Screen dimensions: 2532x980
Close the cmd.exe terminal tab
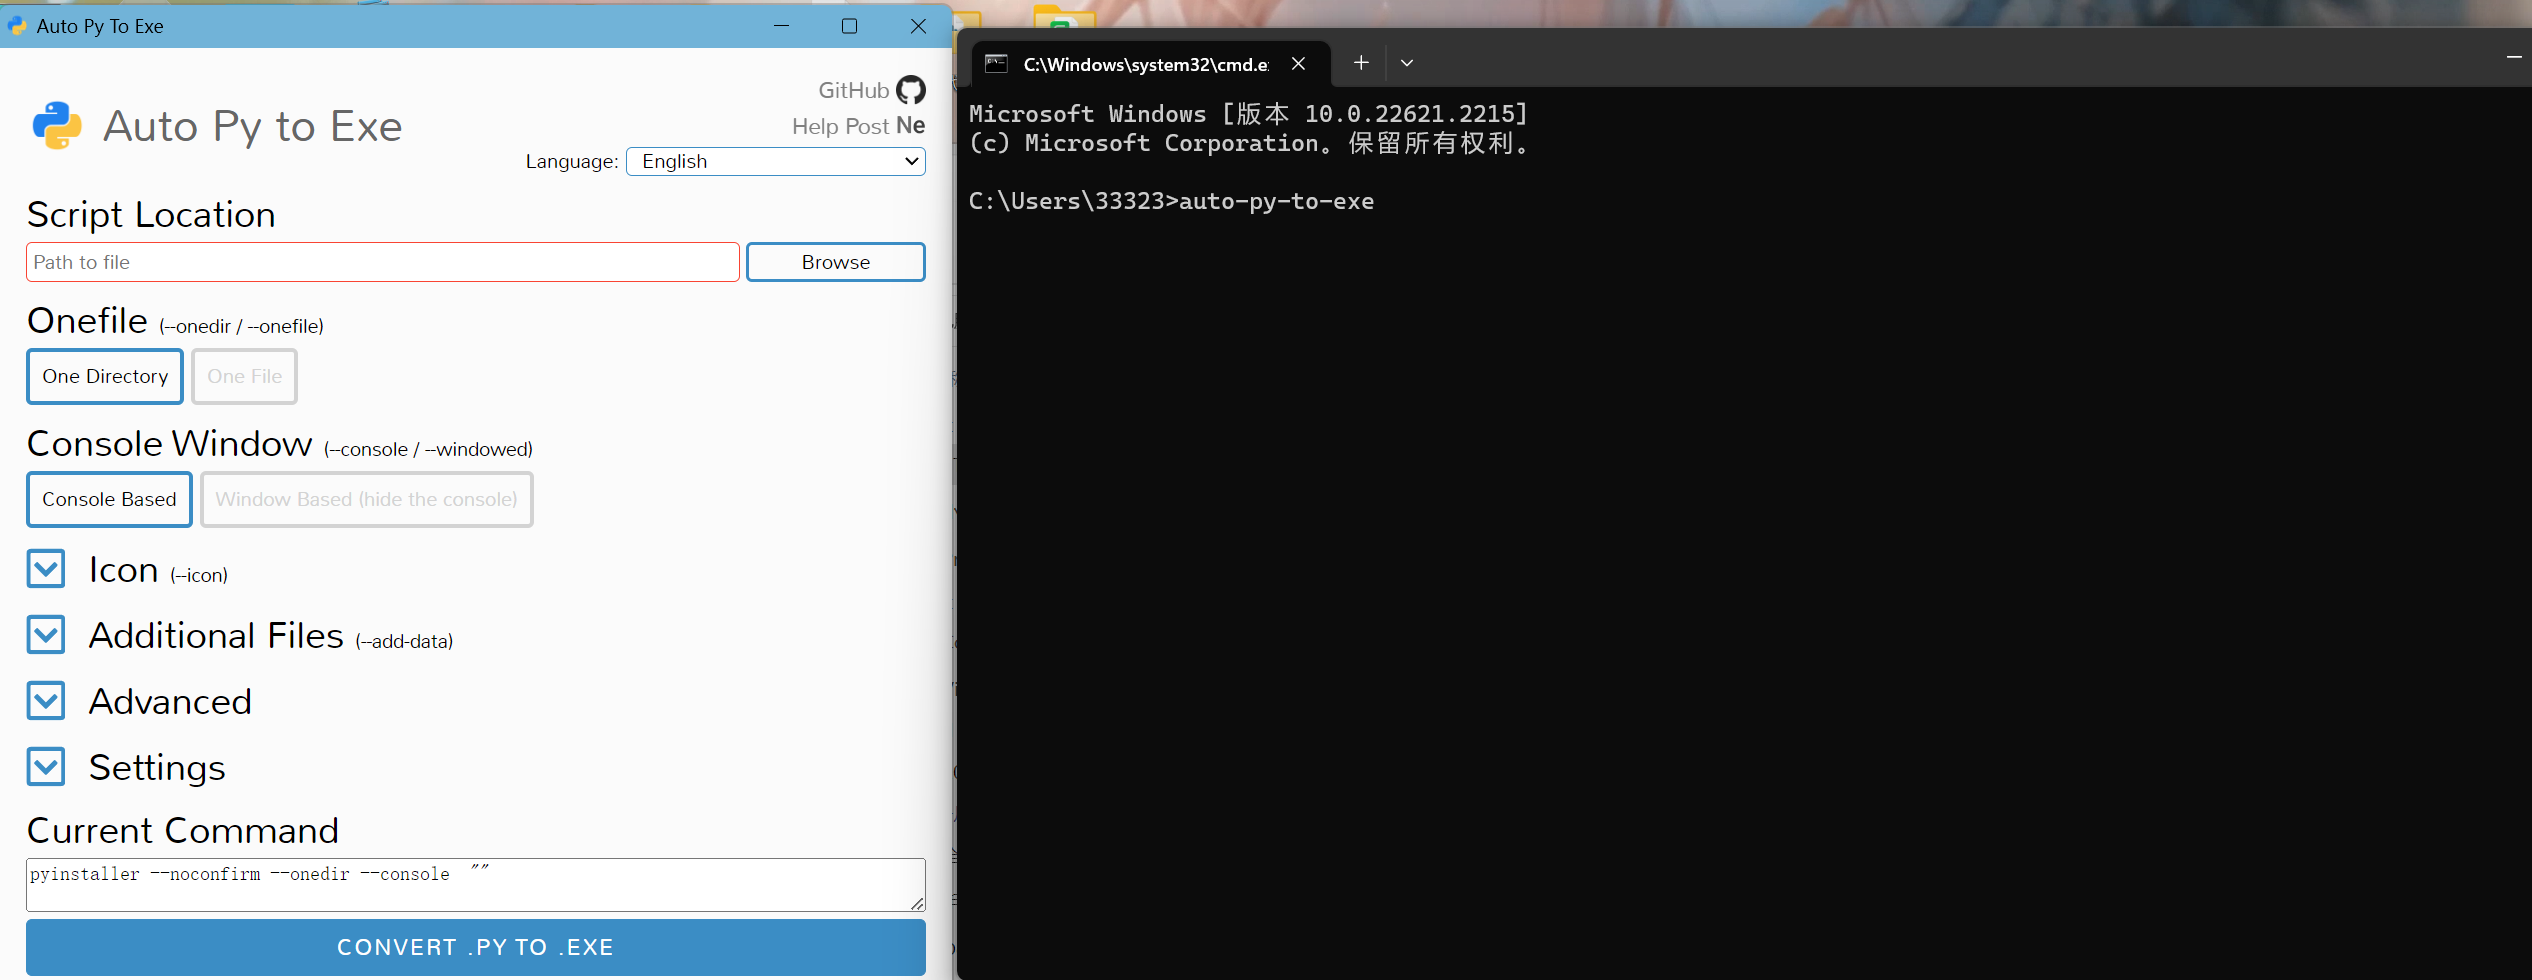coord(1298,64)
